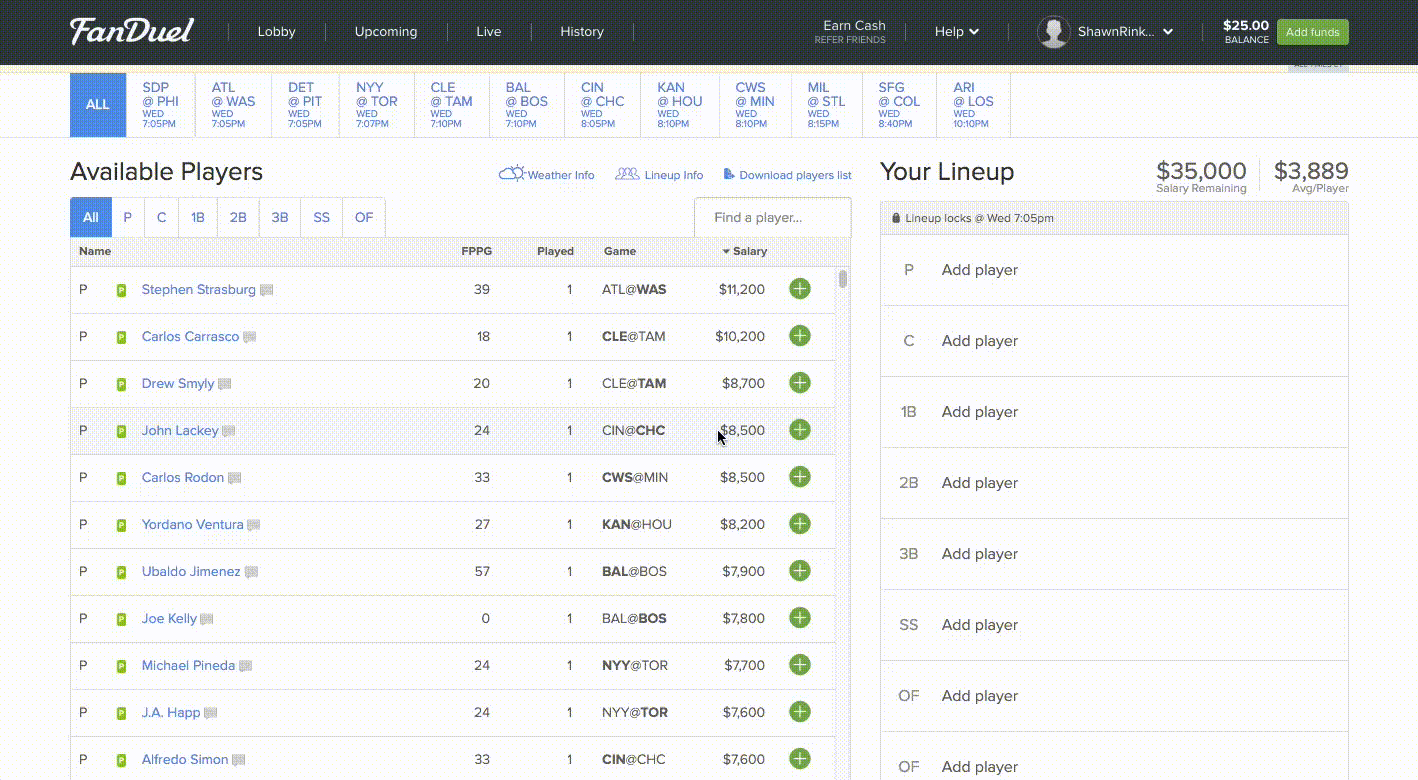Screen dimensions: 1418x780
Task: Filter players by 1B position tab
Action: pyautogui.click(x=198, y=217)
